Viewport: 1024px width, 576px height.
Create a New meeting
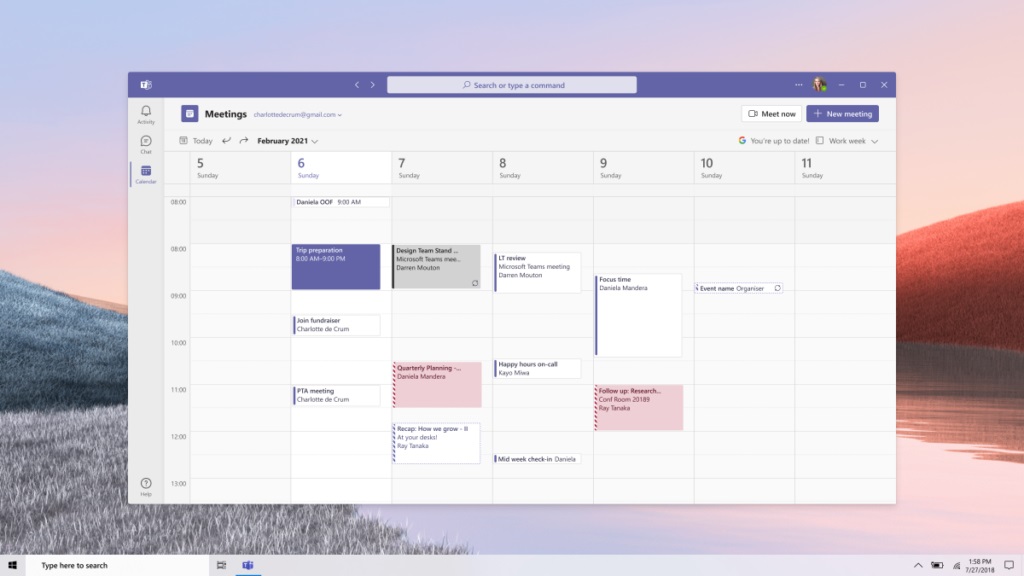pos(842,114)
